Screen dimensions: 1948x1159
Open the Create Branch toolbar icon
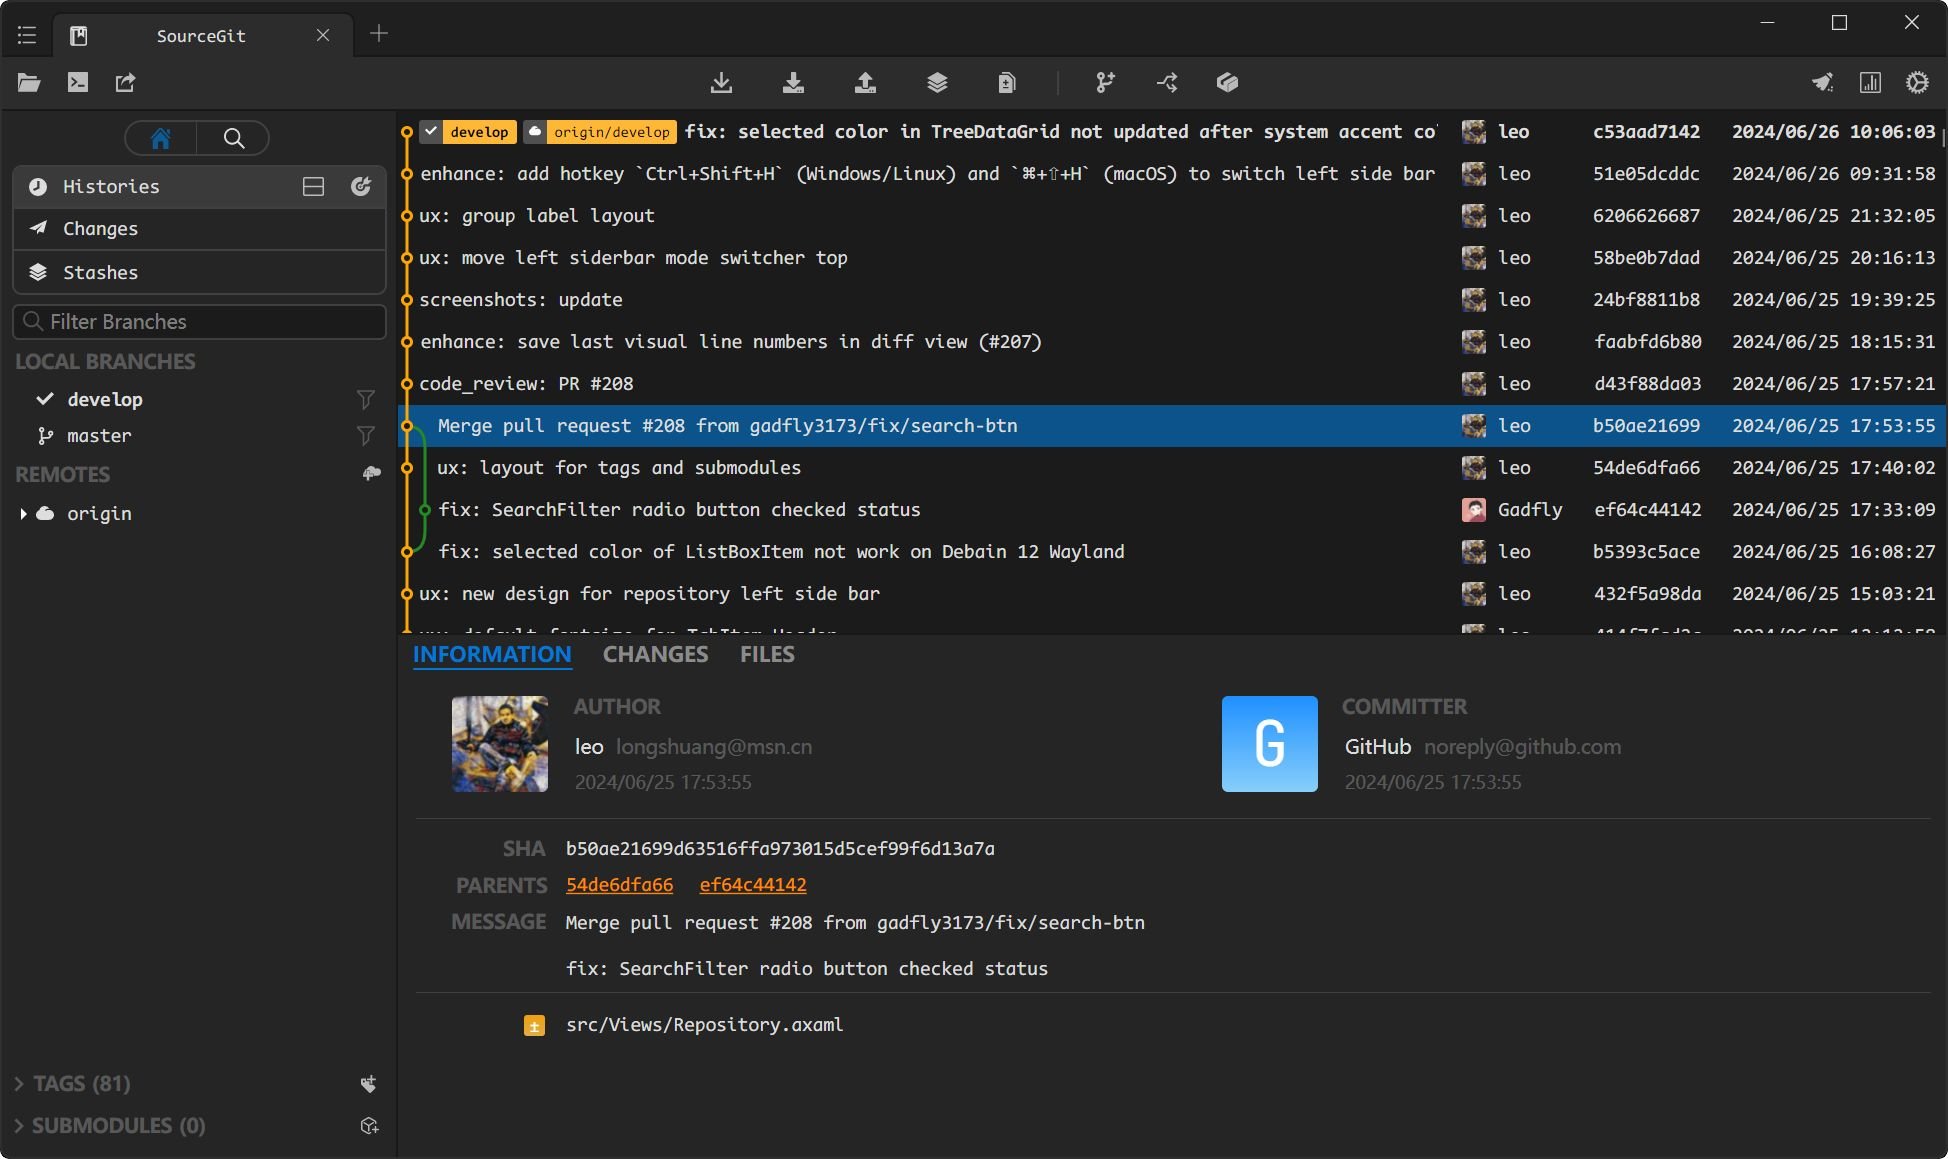[x=1104, y=83]
